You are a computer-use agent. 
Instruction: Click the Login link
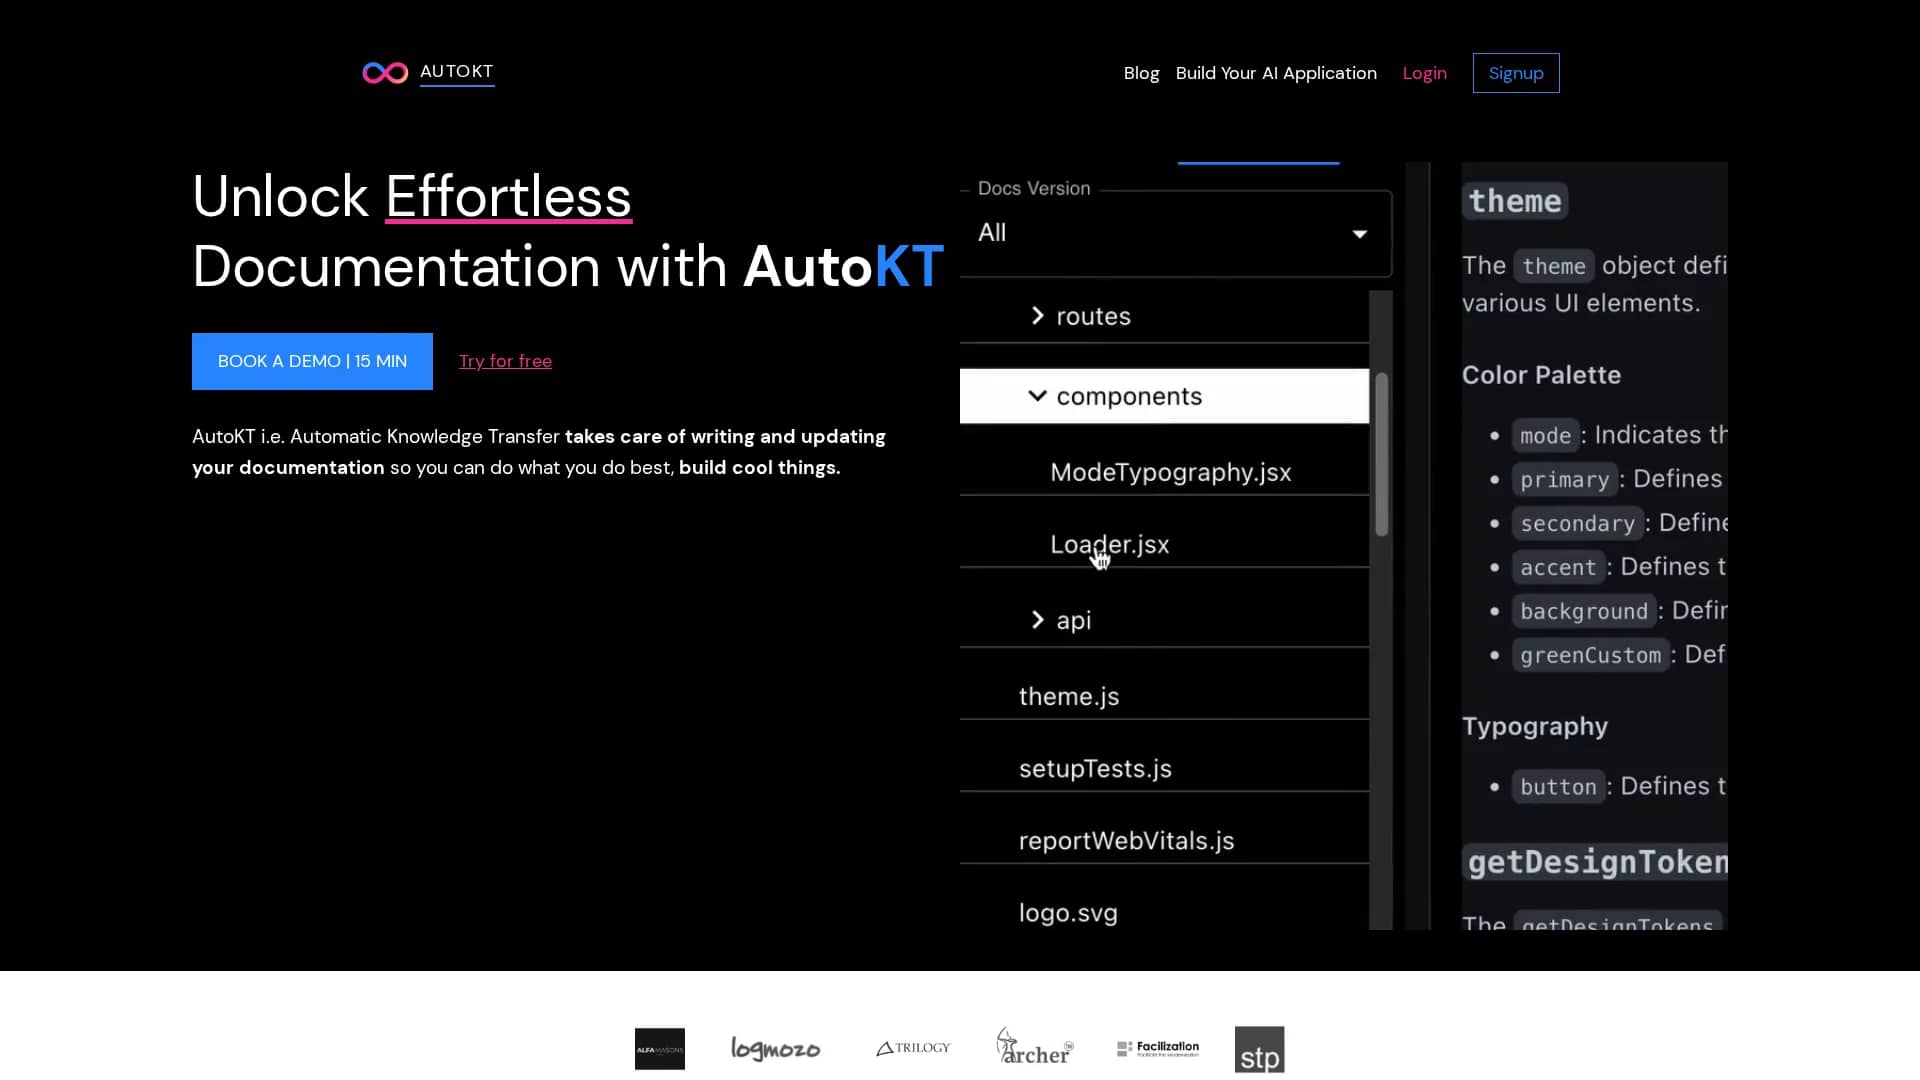click(1424, 73)
